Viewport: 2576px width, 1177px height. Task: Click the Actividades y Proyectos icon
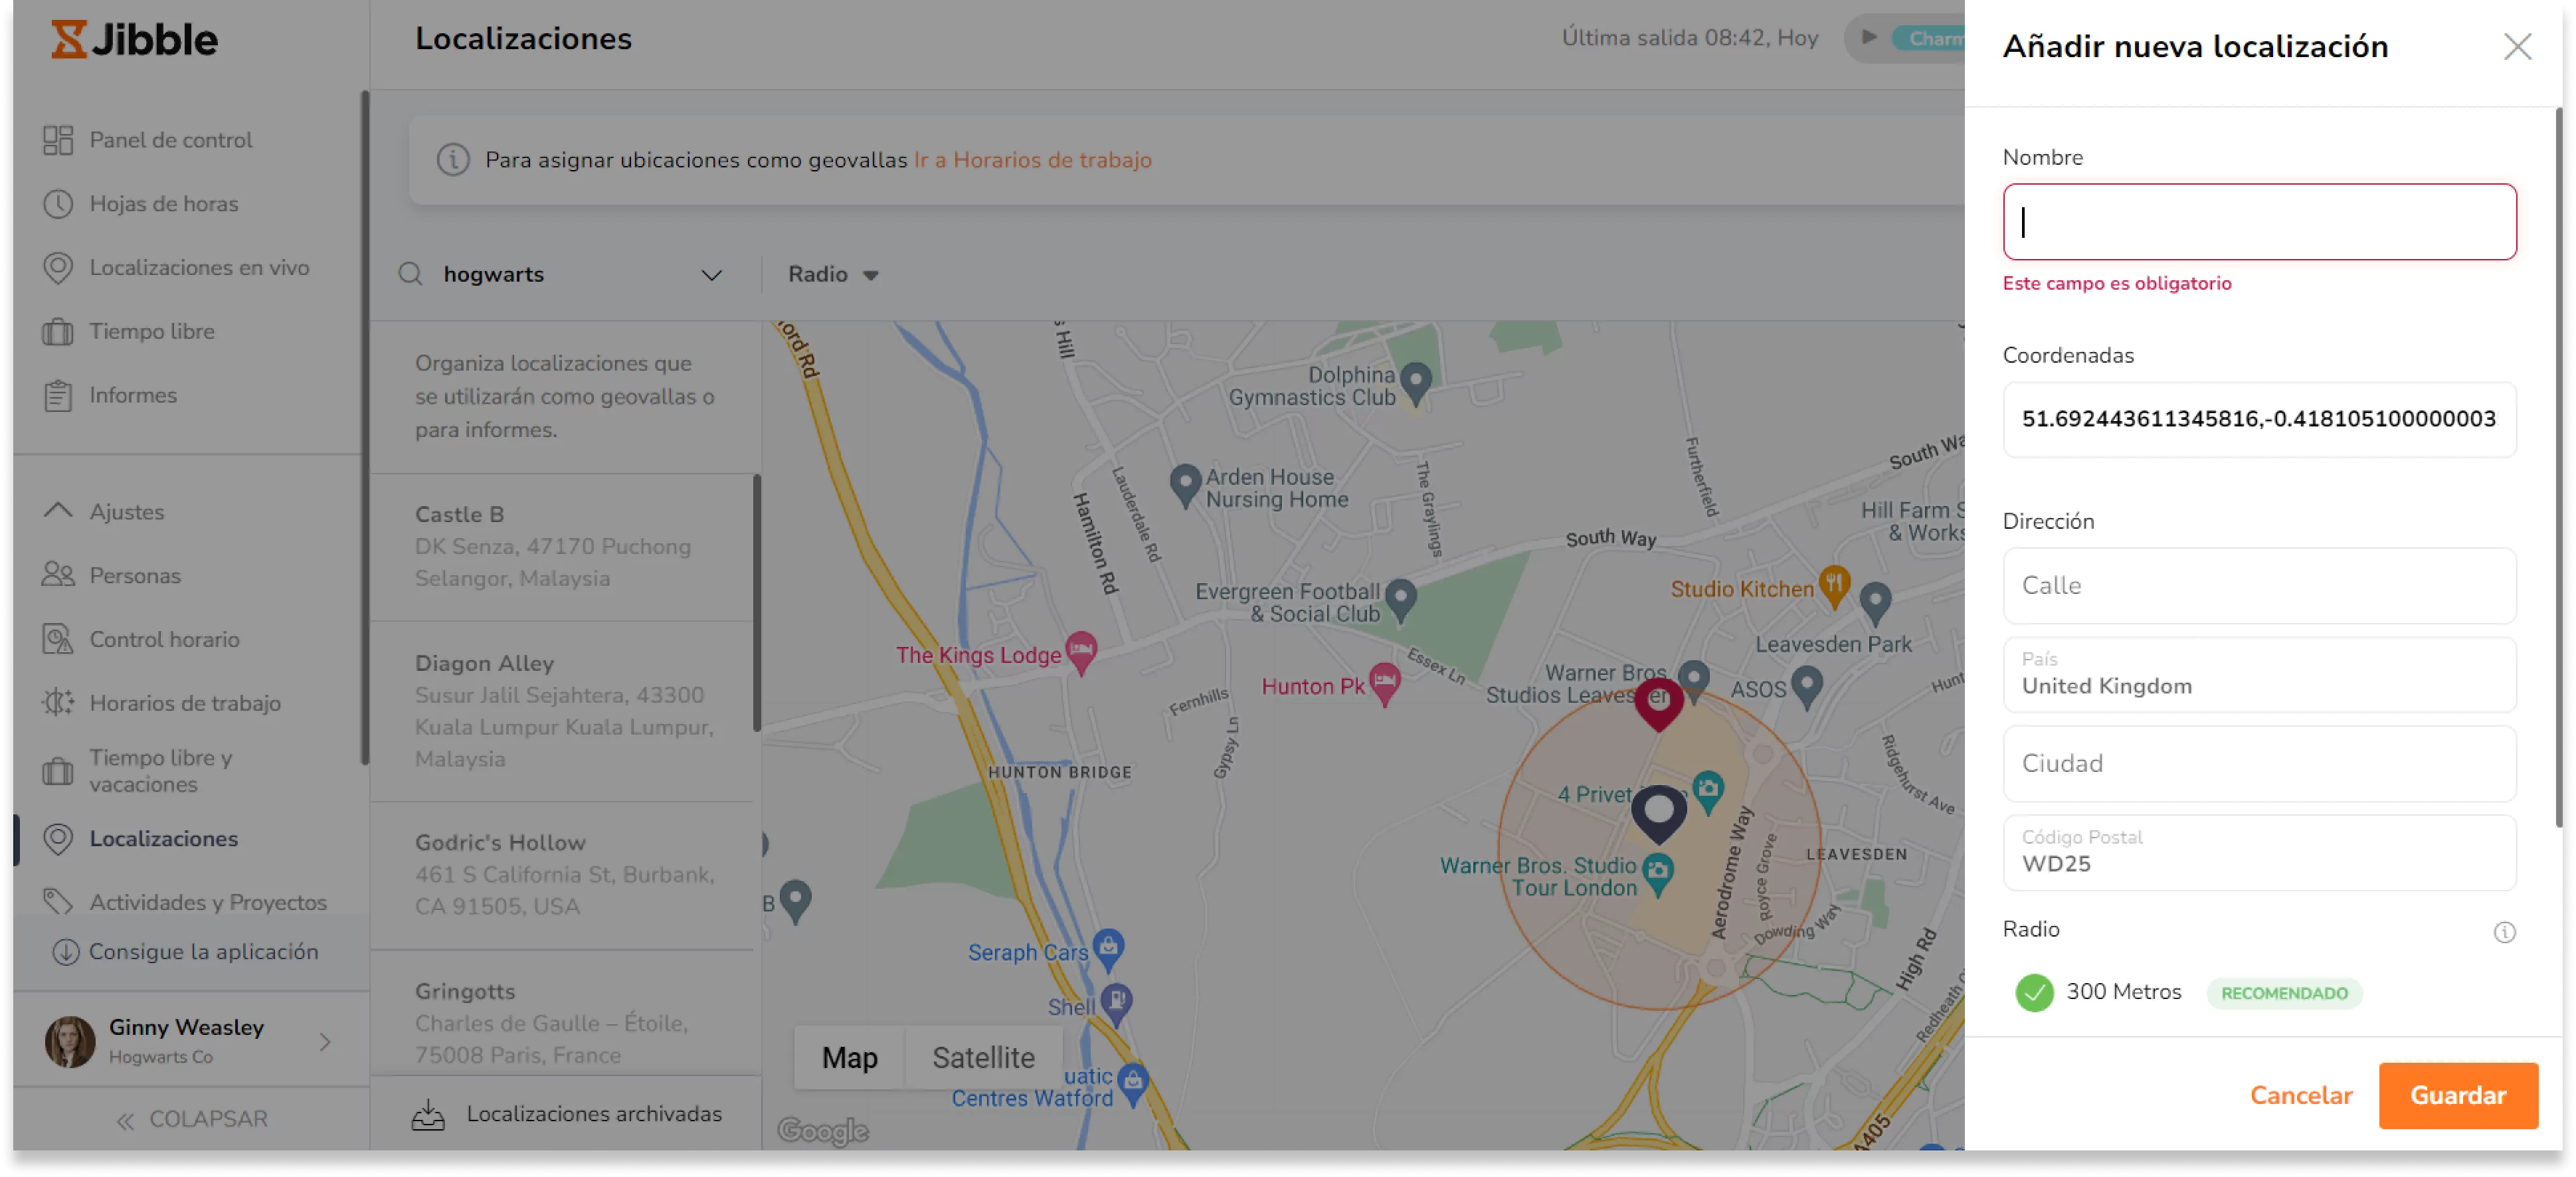click(x=59, y=901)
